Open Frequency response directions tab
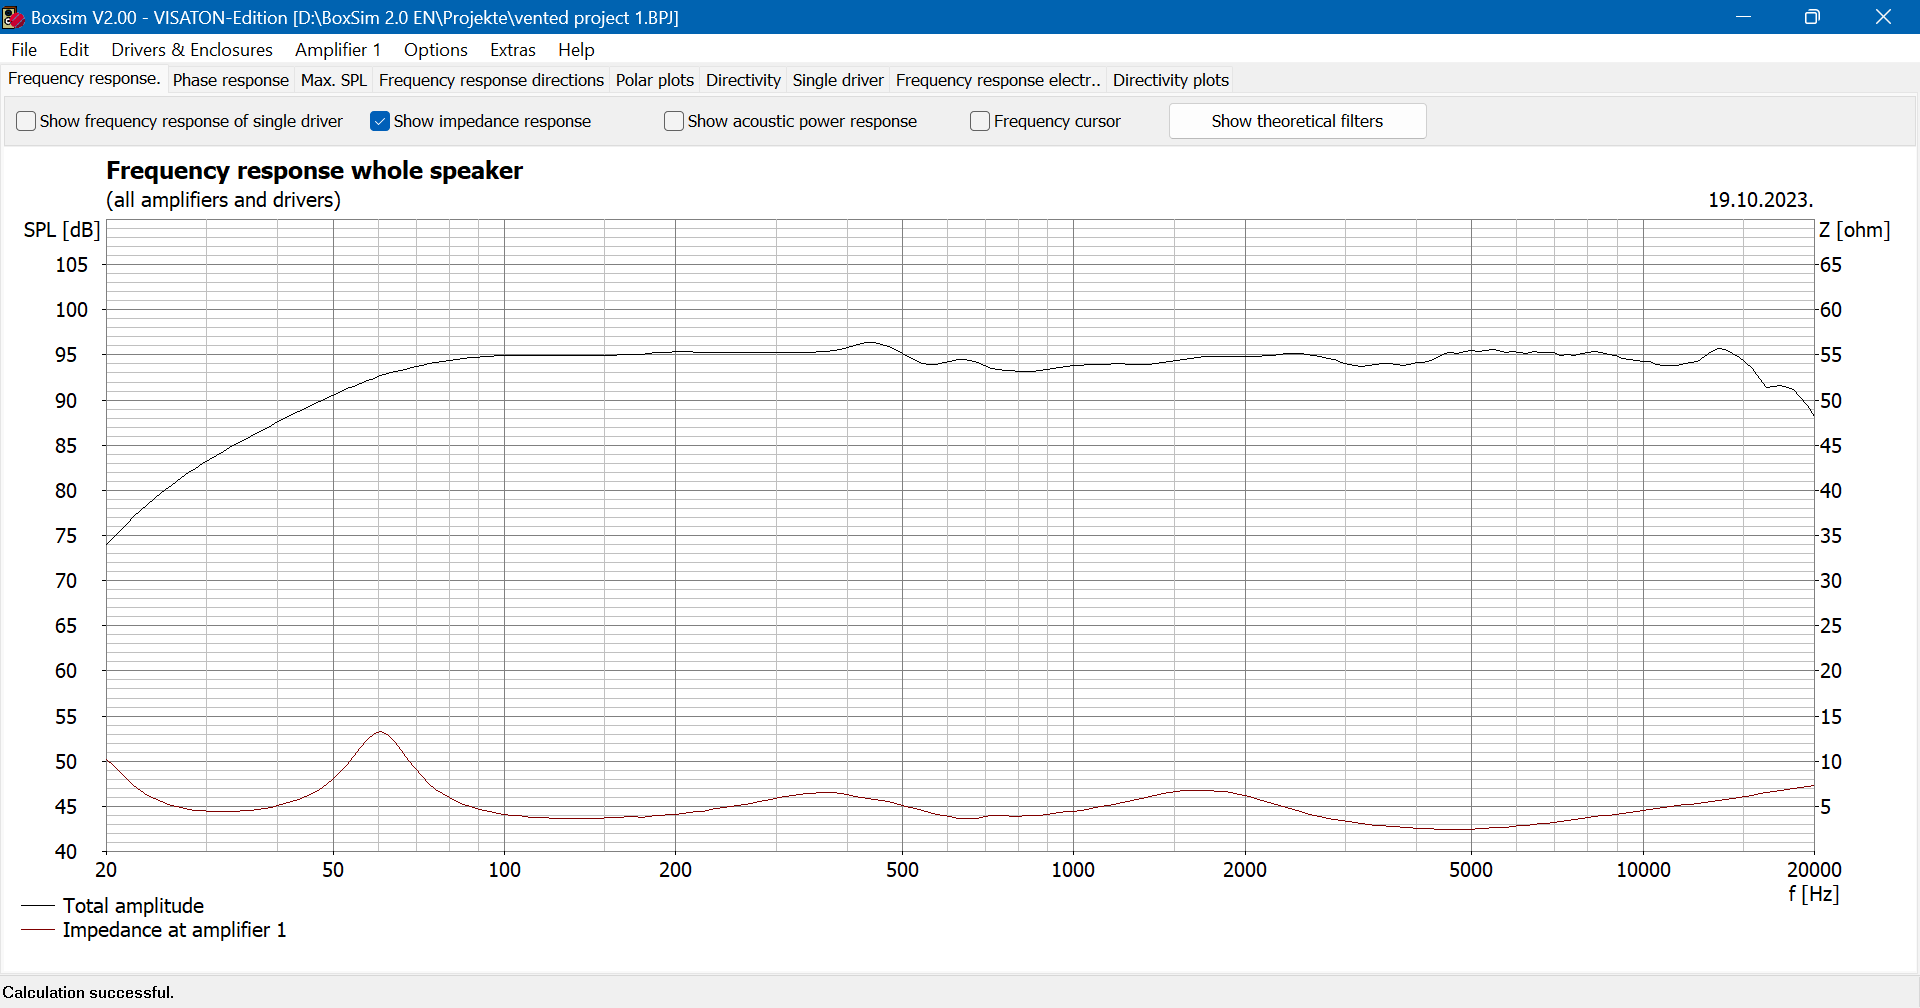1920x1008 pixels. click(x=491, y=80)
